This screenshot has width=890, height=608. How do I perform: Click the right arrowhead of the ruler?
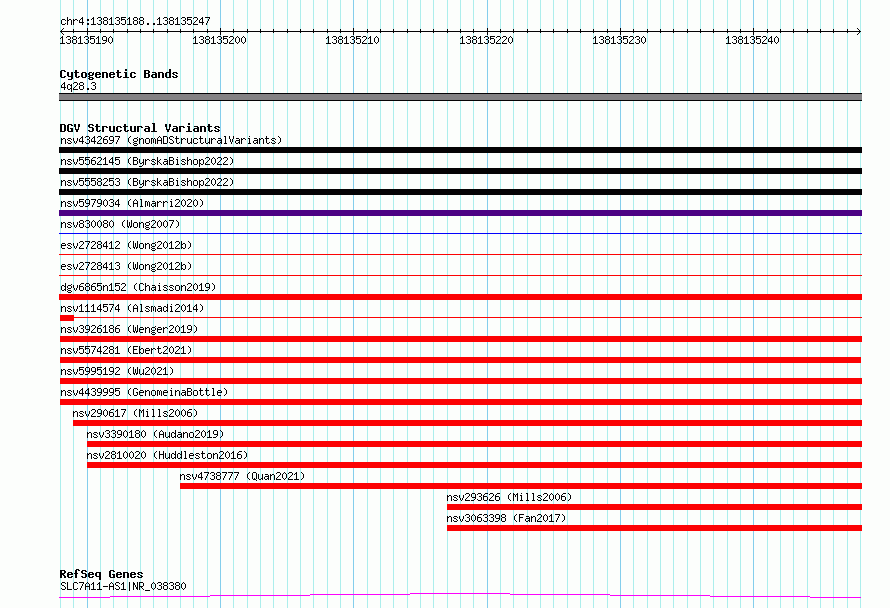(859, 31)
